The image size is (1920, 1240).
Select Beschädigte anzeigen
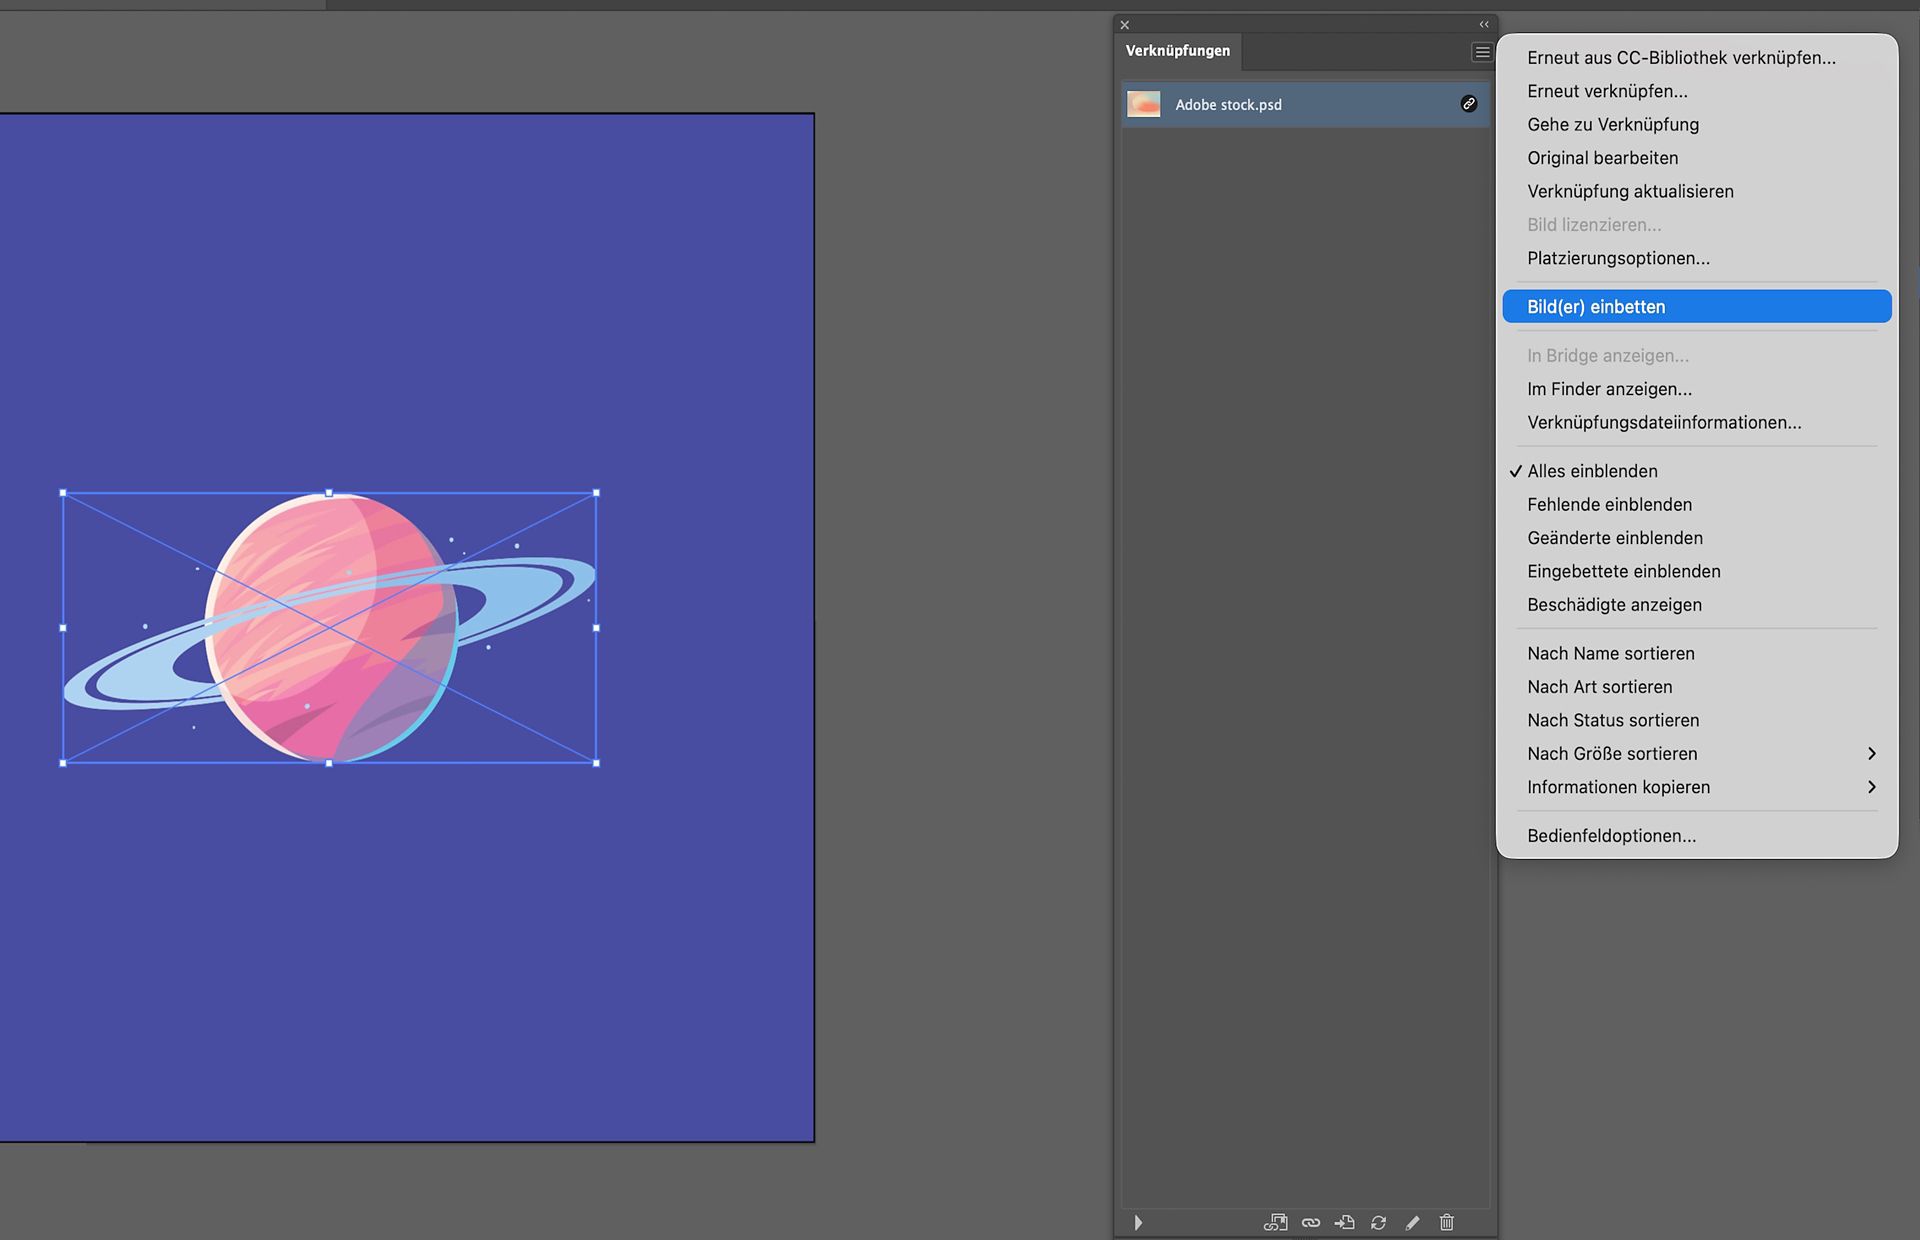(x=1697, y=605)
